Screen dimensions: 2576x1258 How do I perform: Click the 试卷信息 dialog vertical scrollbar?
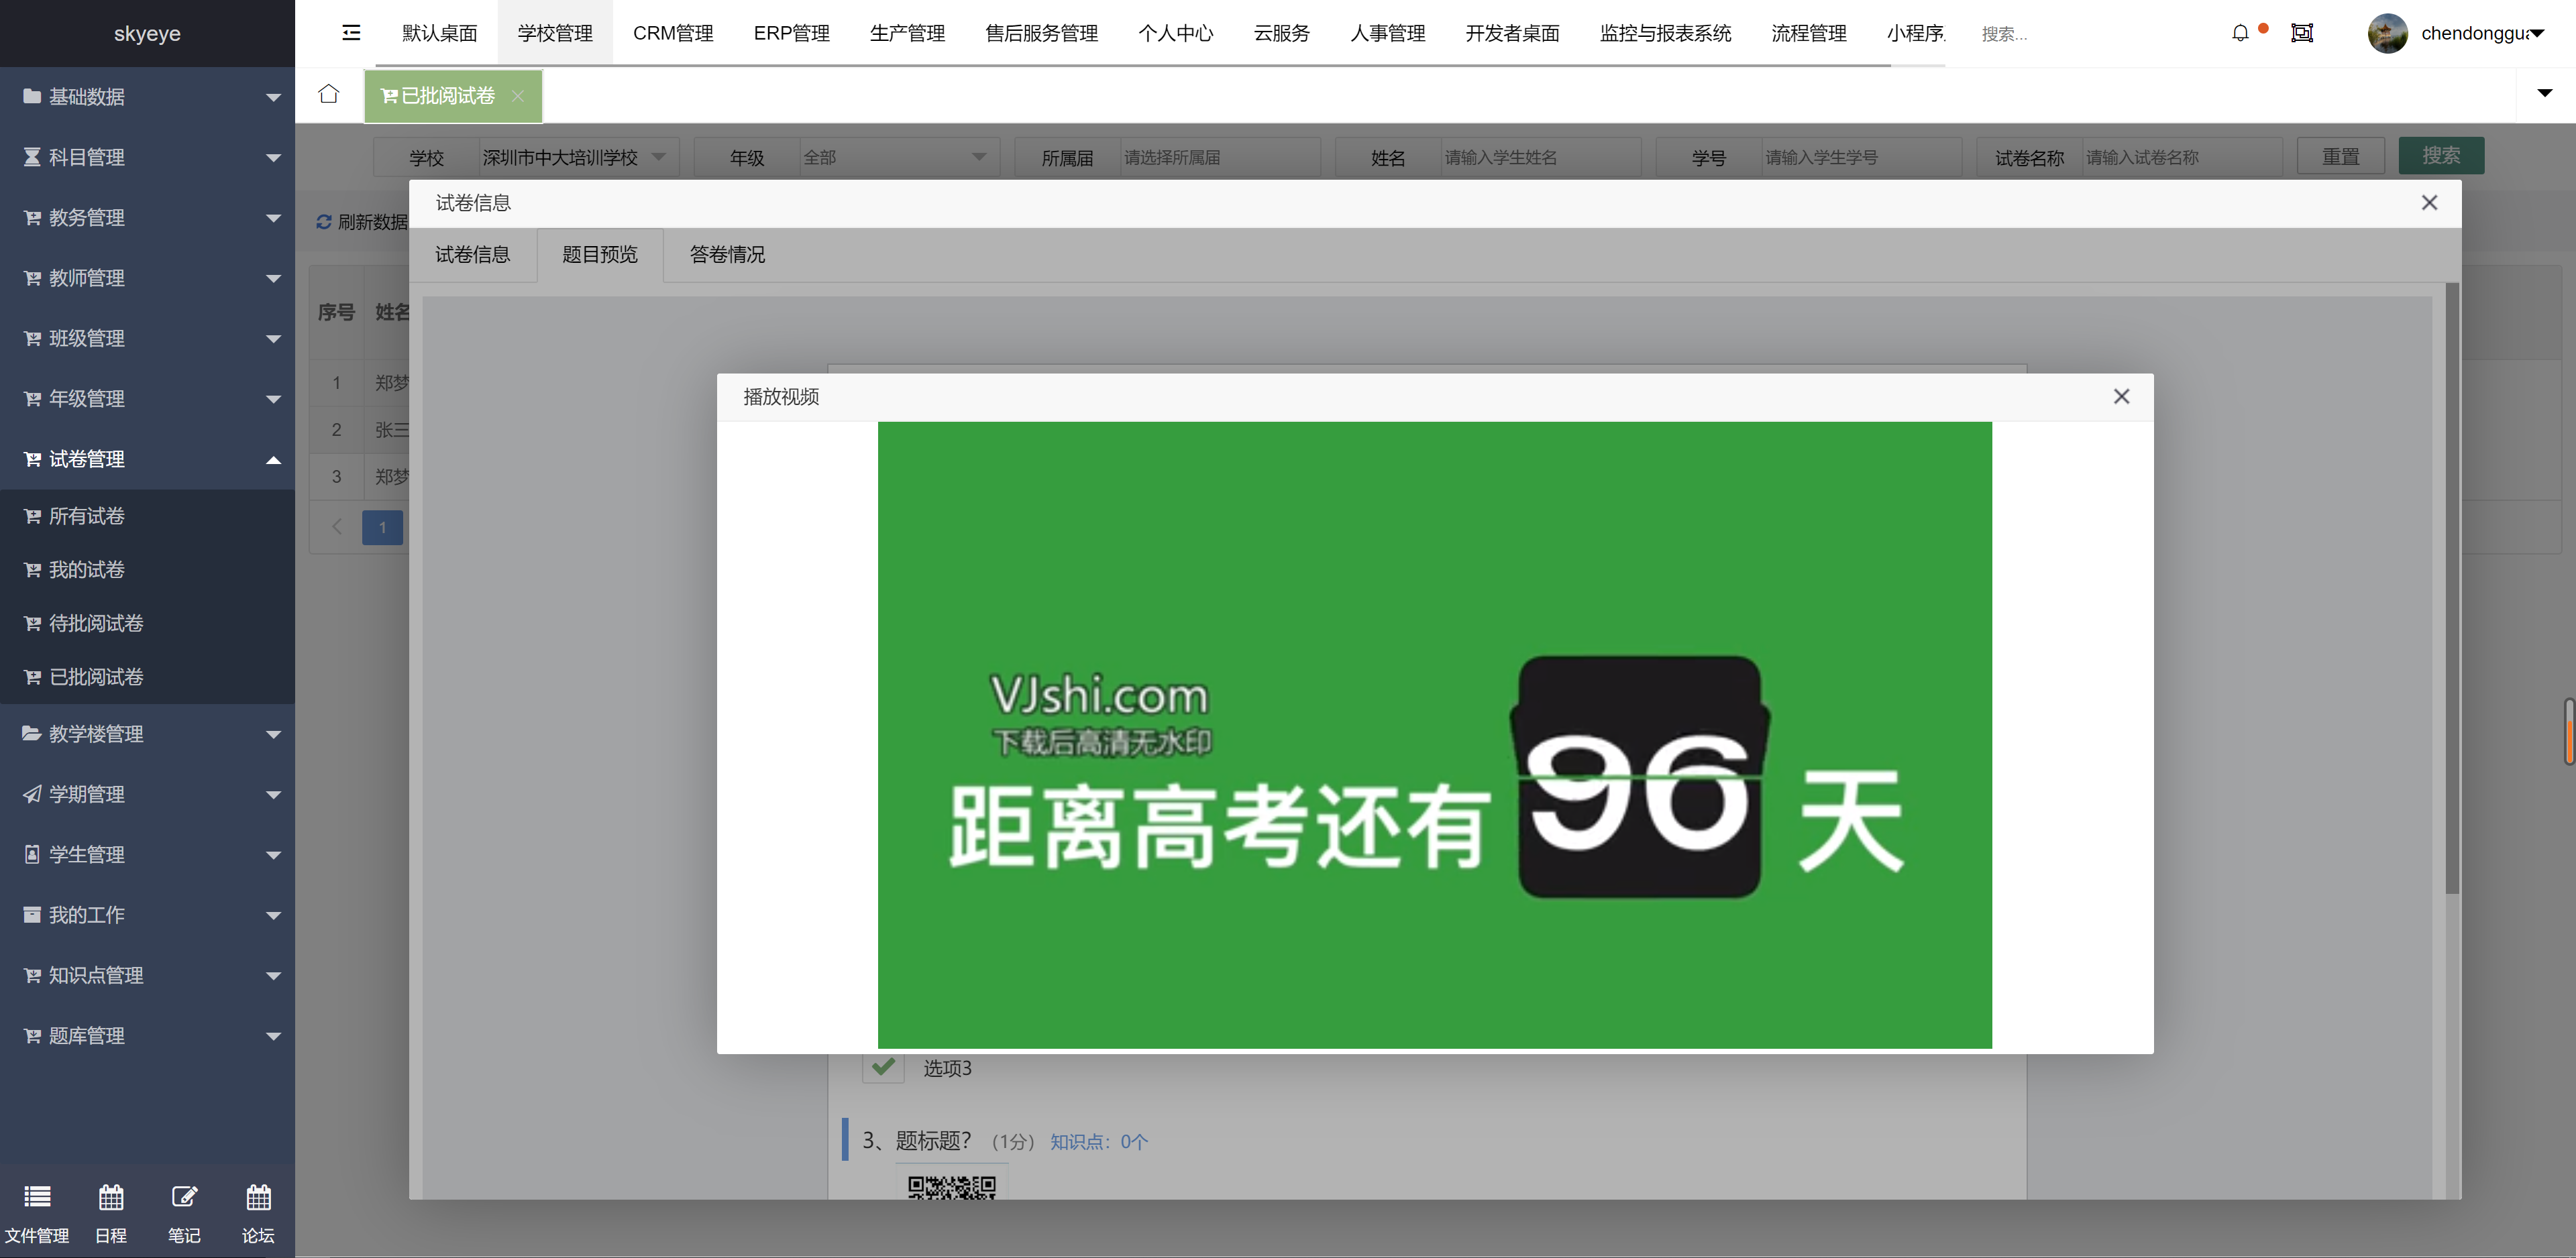point(2452,588)
